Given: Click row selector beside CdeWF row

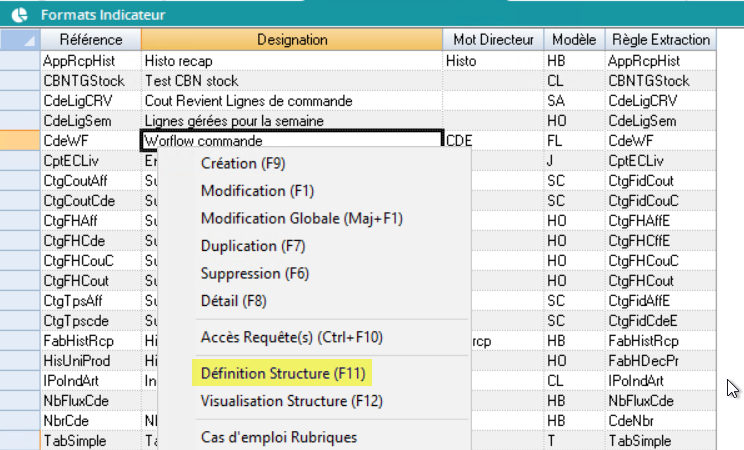Looking at the screenshot, I should 21,141.
